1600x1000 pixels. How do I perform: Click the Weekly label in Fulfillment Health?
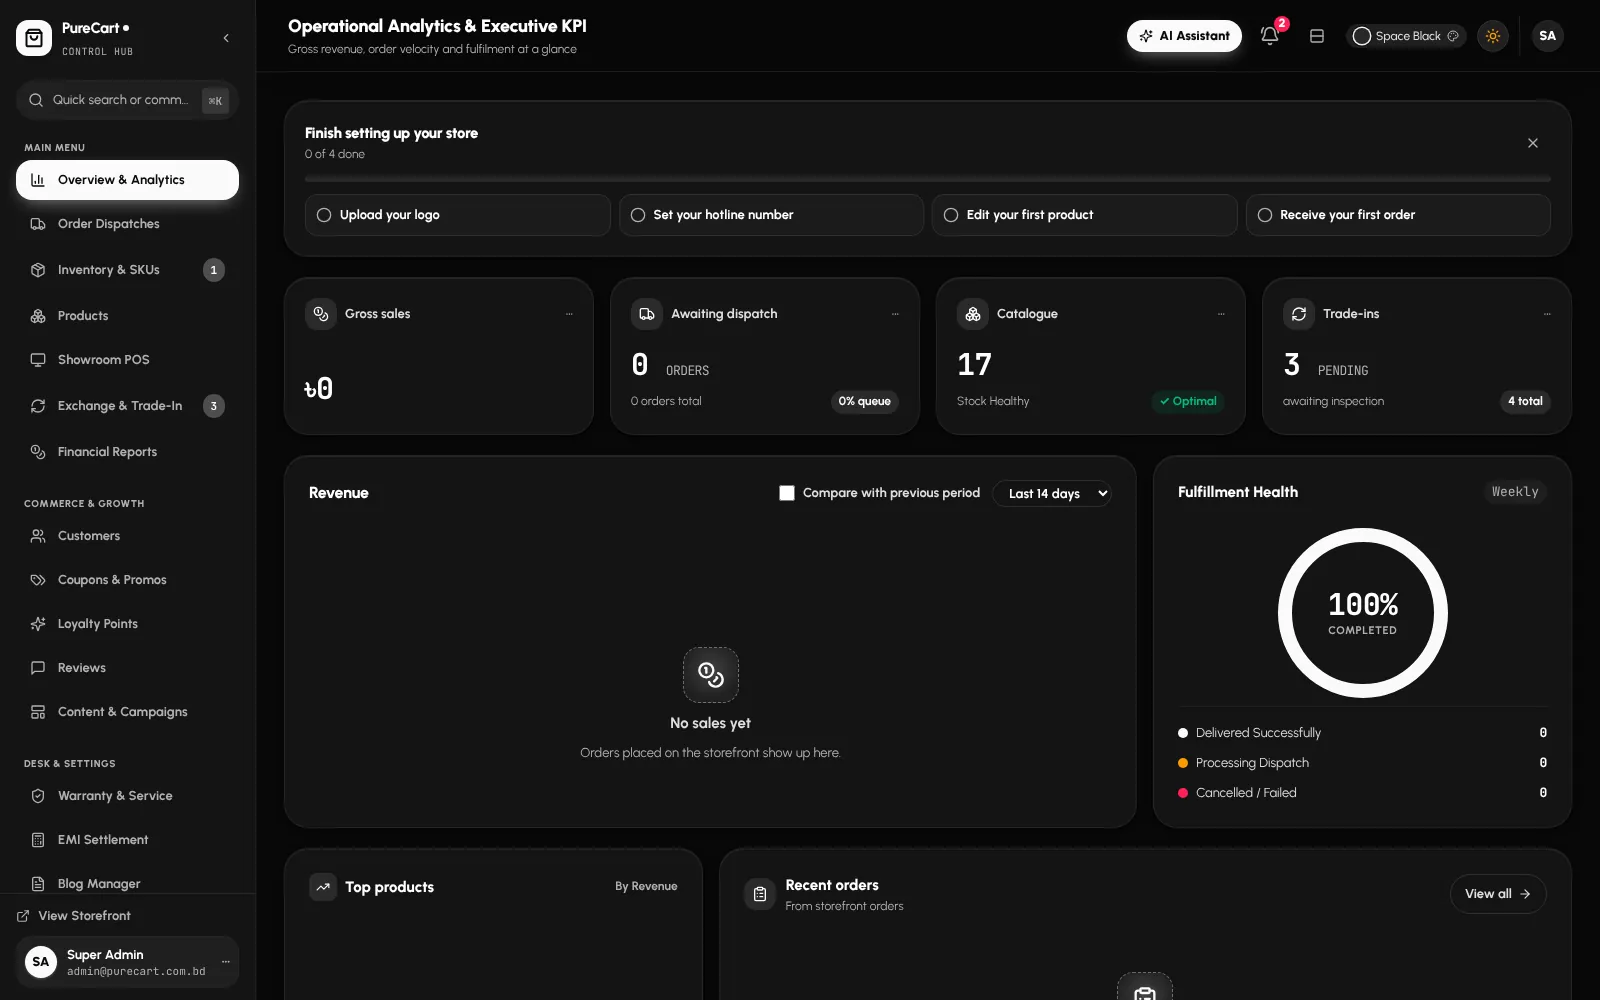pos(1515,492)
